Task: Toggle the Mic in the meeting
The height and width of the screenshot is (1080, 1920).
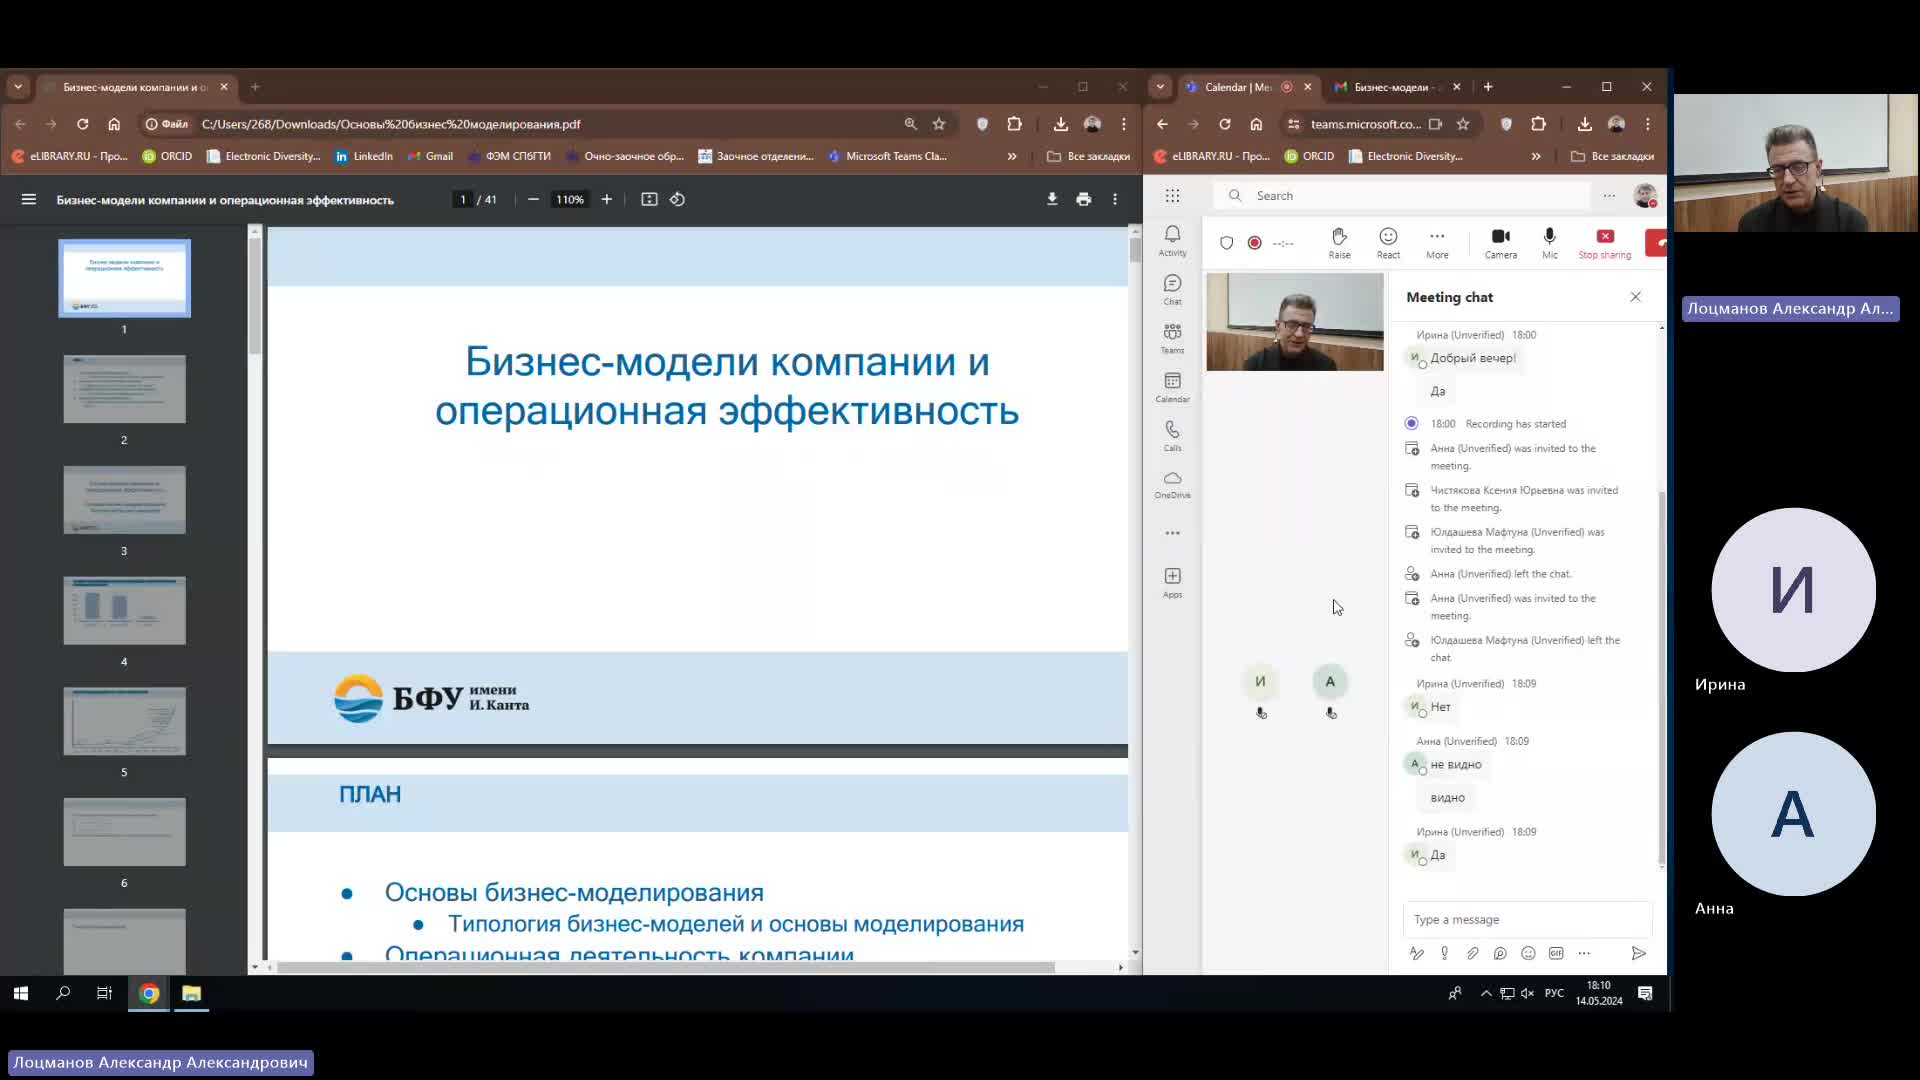Action: pyautogui.click(x=1549, y=242)
